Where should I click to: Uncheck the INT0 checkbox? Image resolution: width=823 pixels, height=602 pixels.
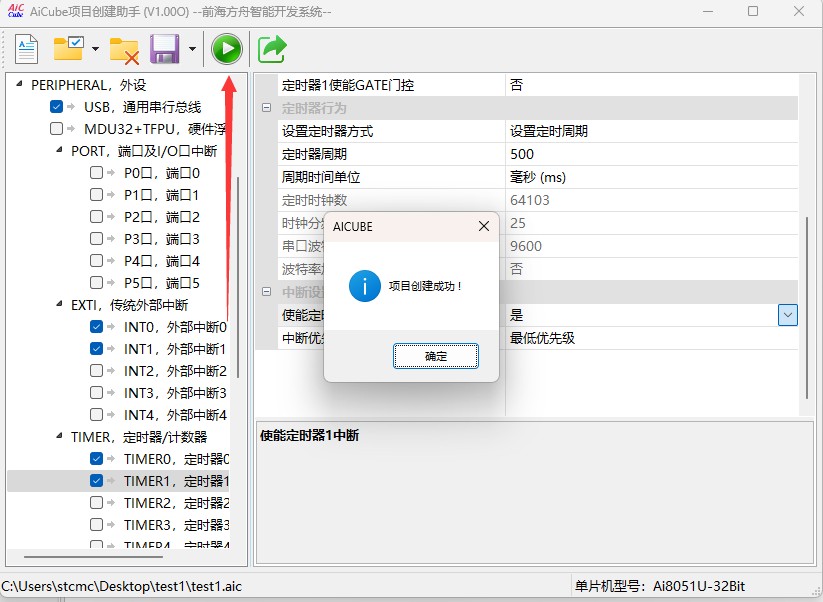(x=96, y=326)
